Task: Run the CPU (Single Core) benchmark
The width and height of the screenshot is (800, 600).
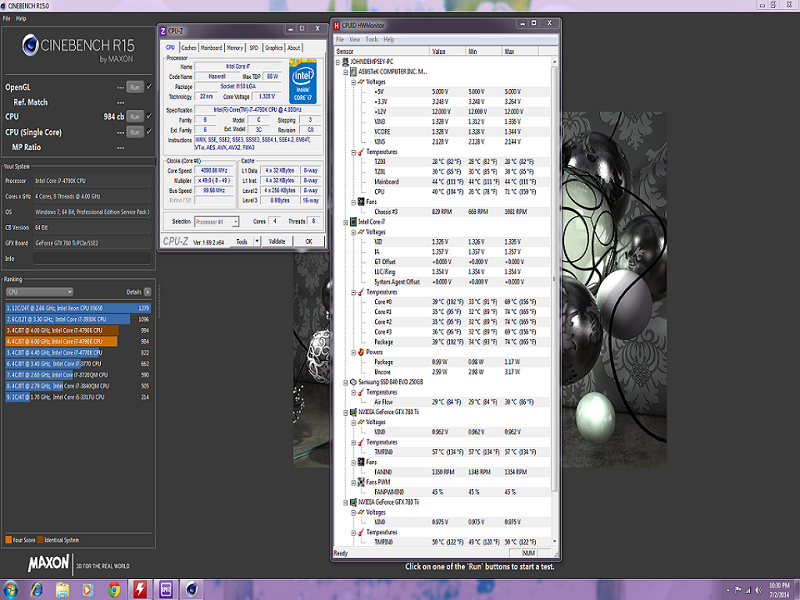Action: pyautogui.click(x=135, y=132)
